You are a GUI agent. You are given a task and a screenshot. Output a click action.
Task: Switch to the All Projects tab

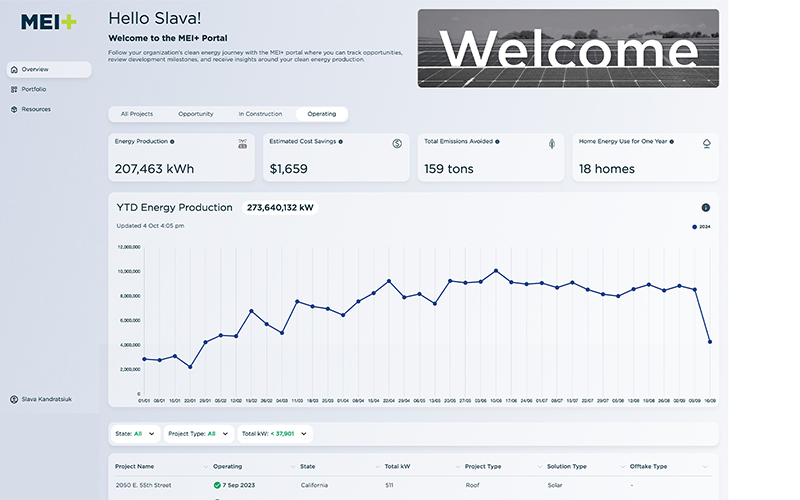point(137,114)
